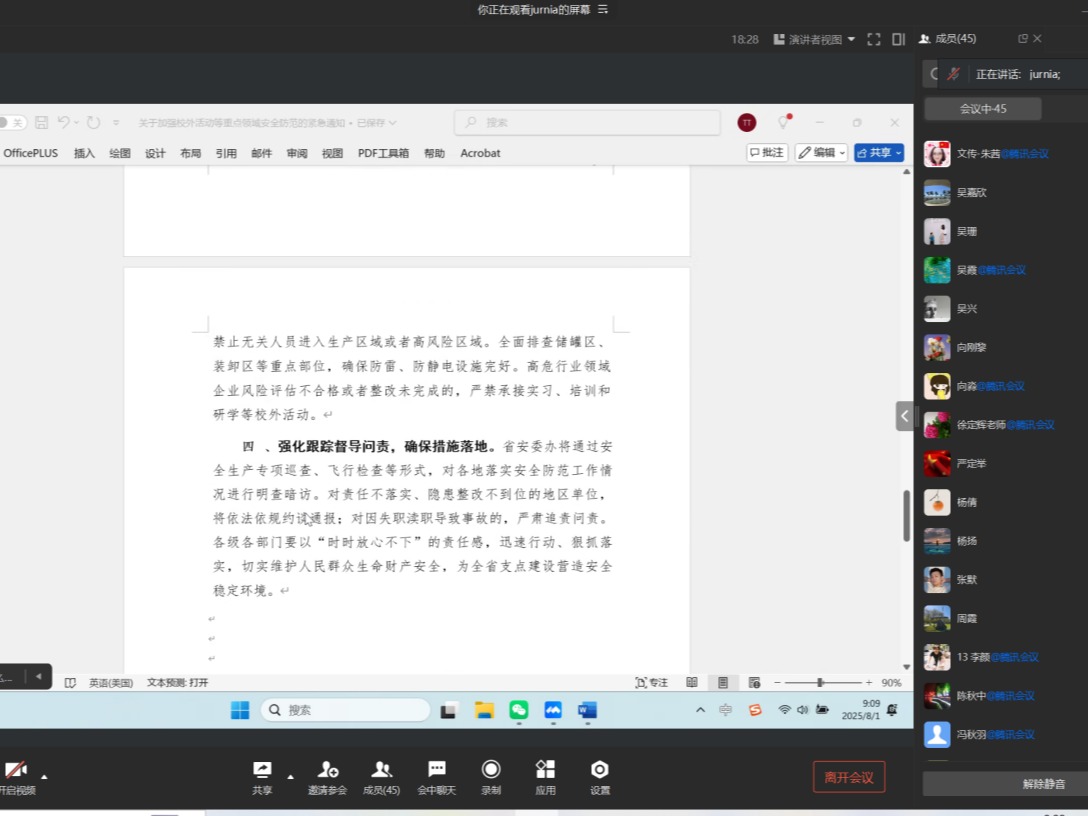Click the meeting title bar menu icon

point(602,10)
